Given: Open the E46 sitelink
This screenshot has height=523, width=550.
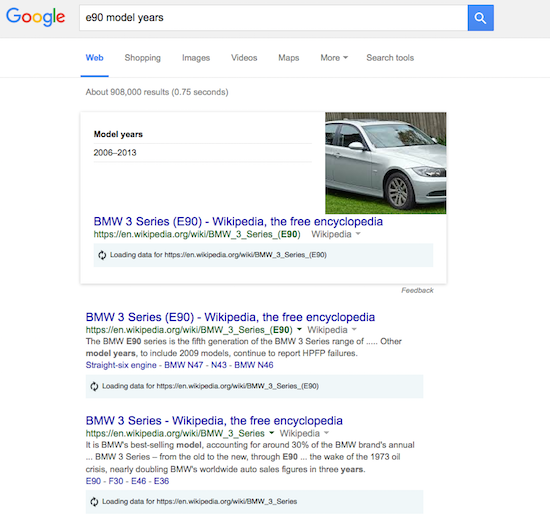Looking at the screenshot, I should point(139,481).
